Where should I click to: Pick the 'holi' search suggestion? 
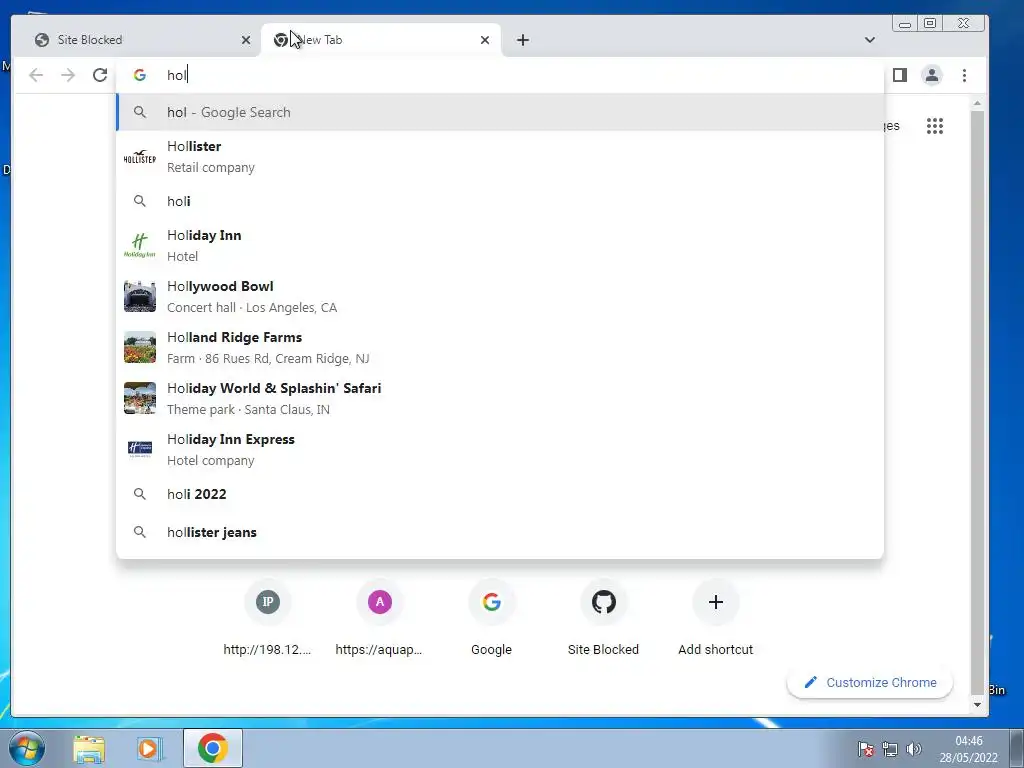(500, 201)
